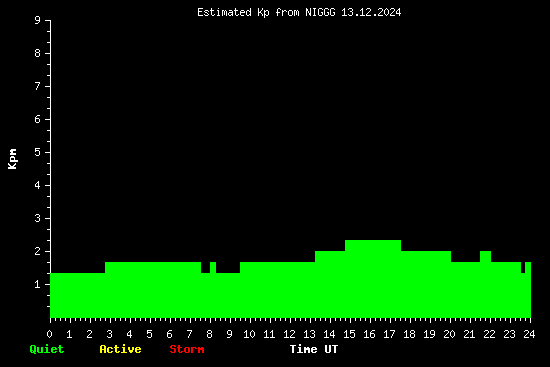This screenshot has width=550, height=367.
Task: Click the hour 21 tick label
Action: [x=469, y=334]
